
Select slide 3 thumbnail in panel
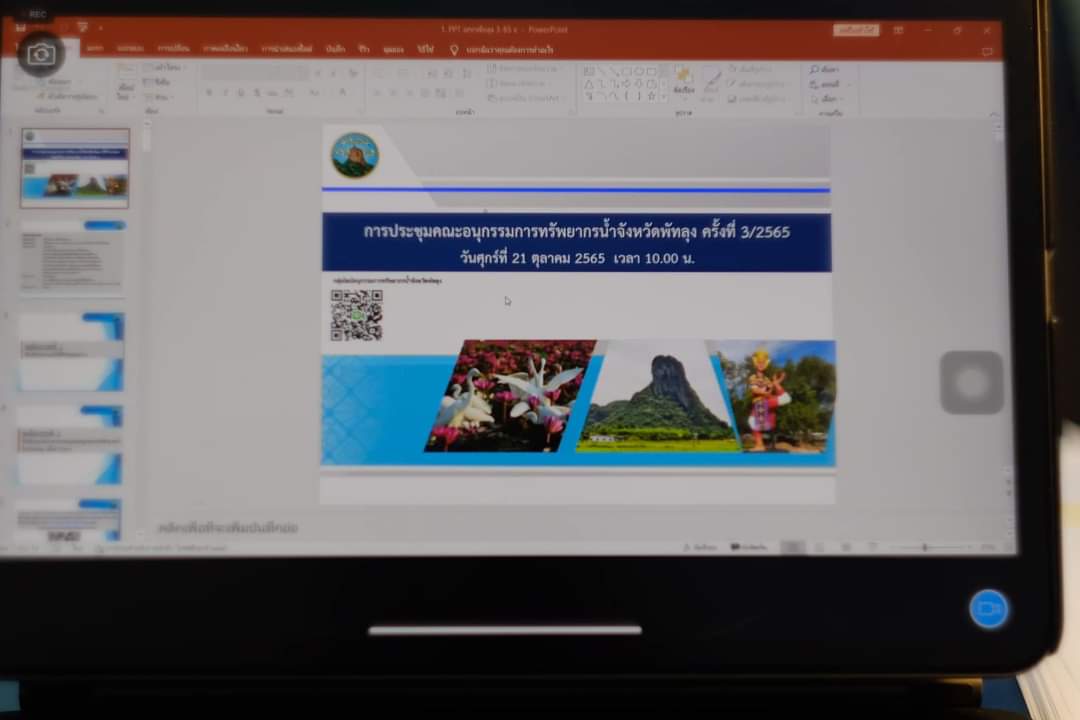pyautogui.click(x=72, y=352)
